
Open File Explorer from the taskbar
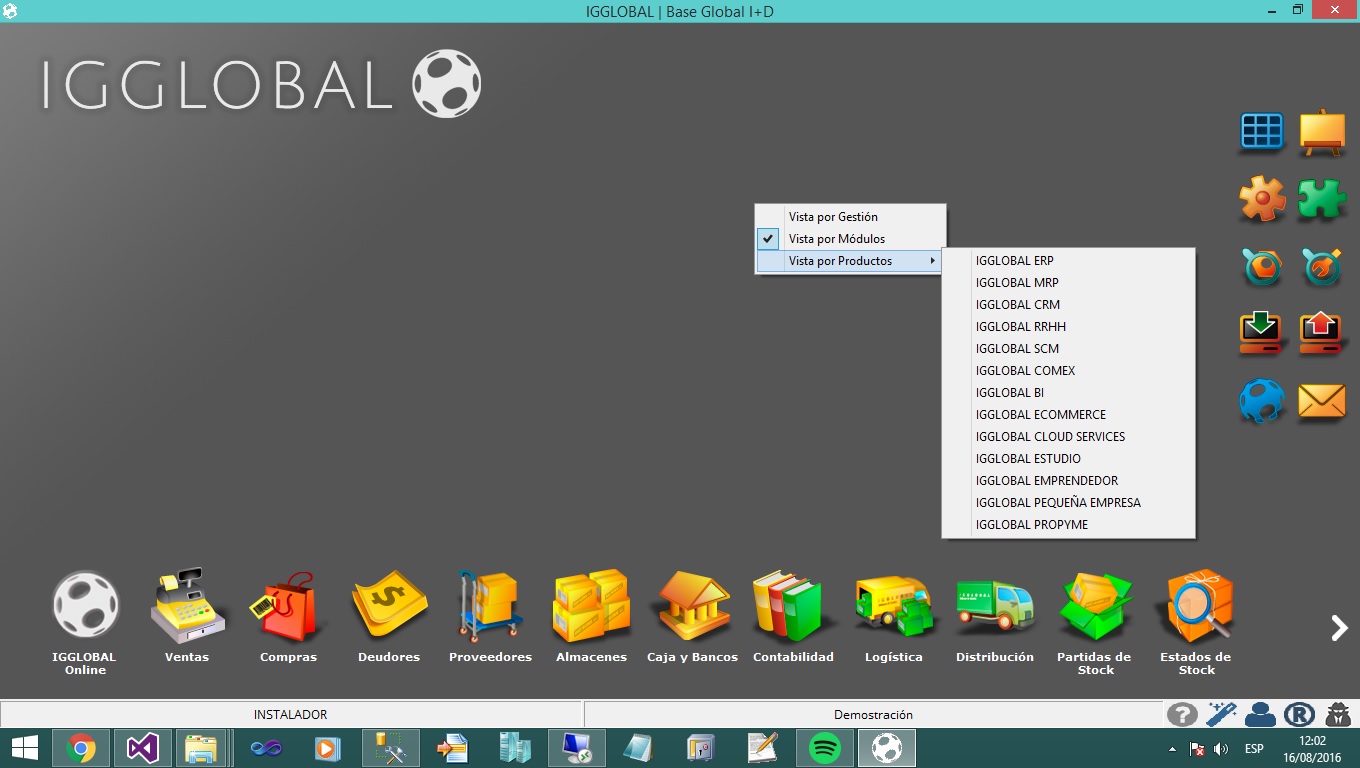click(x=201, y=748)
